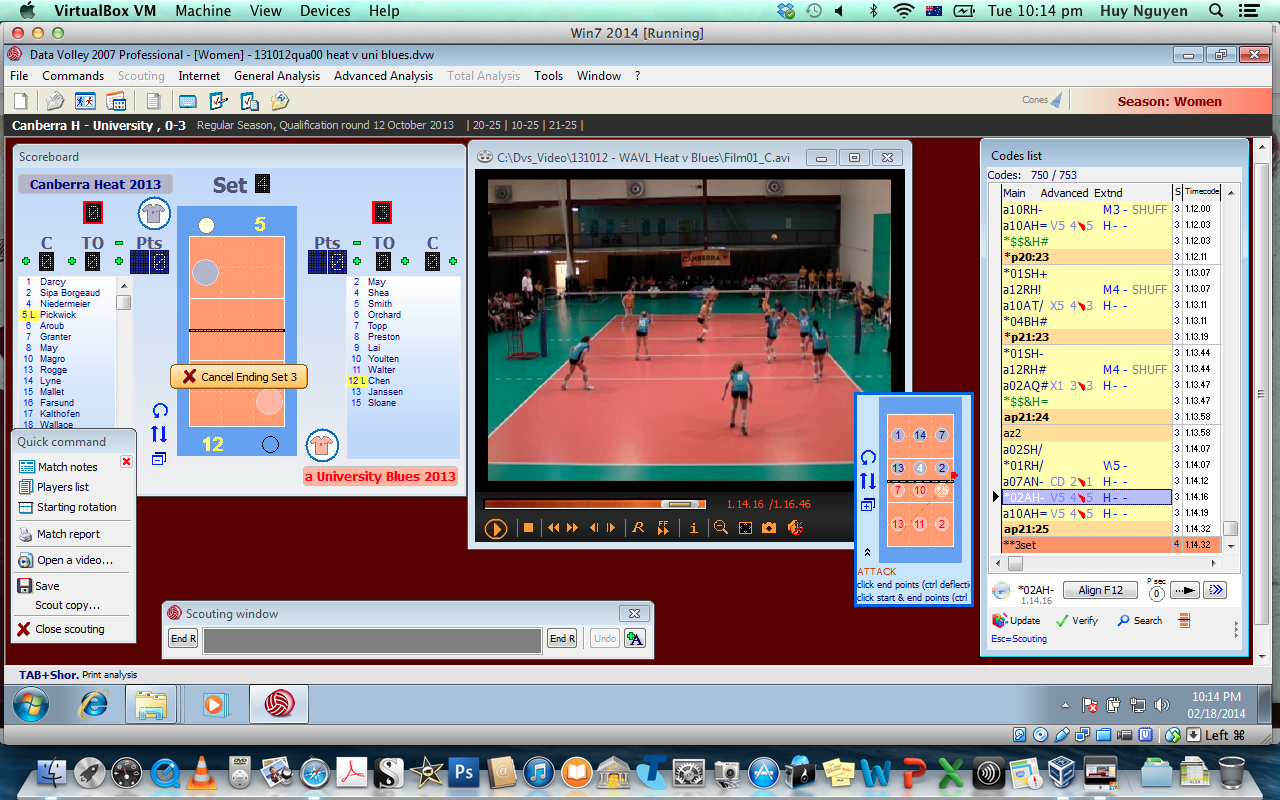Rewind the video using the double-left arrows
This screenshot has width=1280, height=800.
(553, 528)
